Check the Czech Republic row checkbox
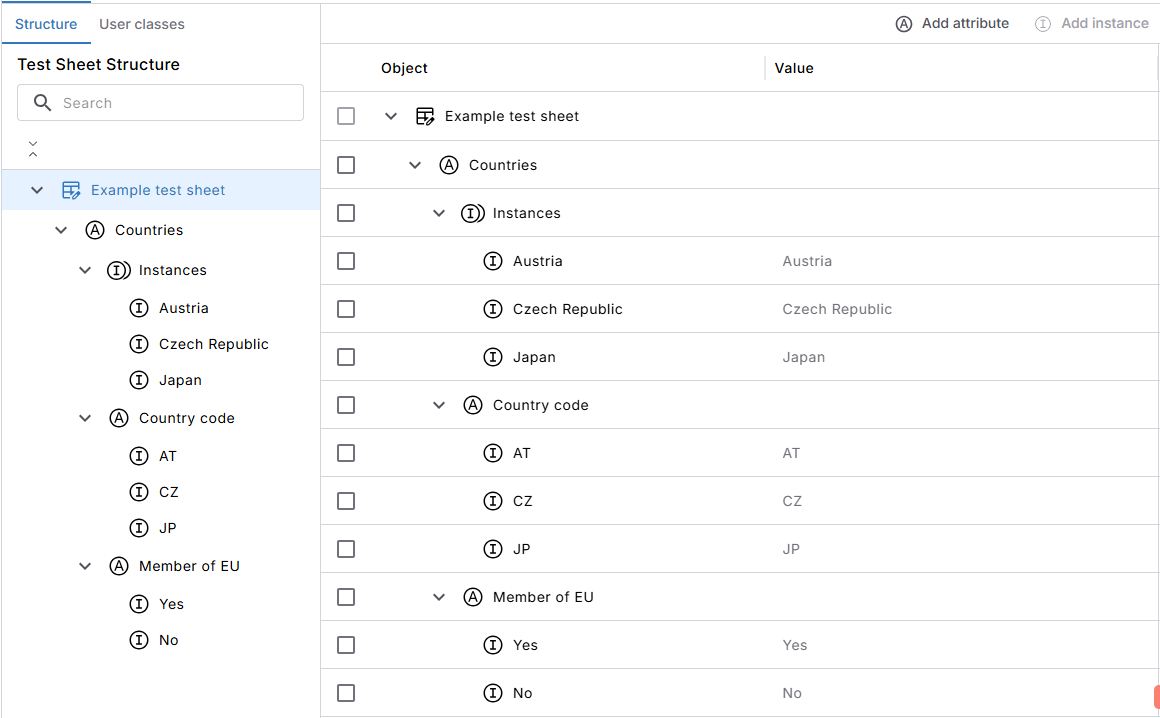1160x718 pixels. (x=345, y=309)
